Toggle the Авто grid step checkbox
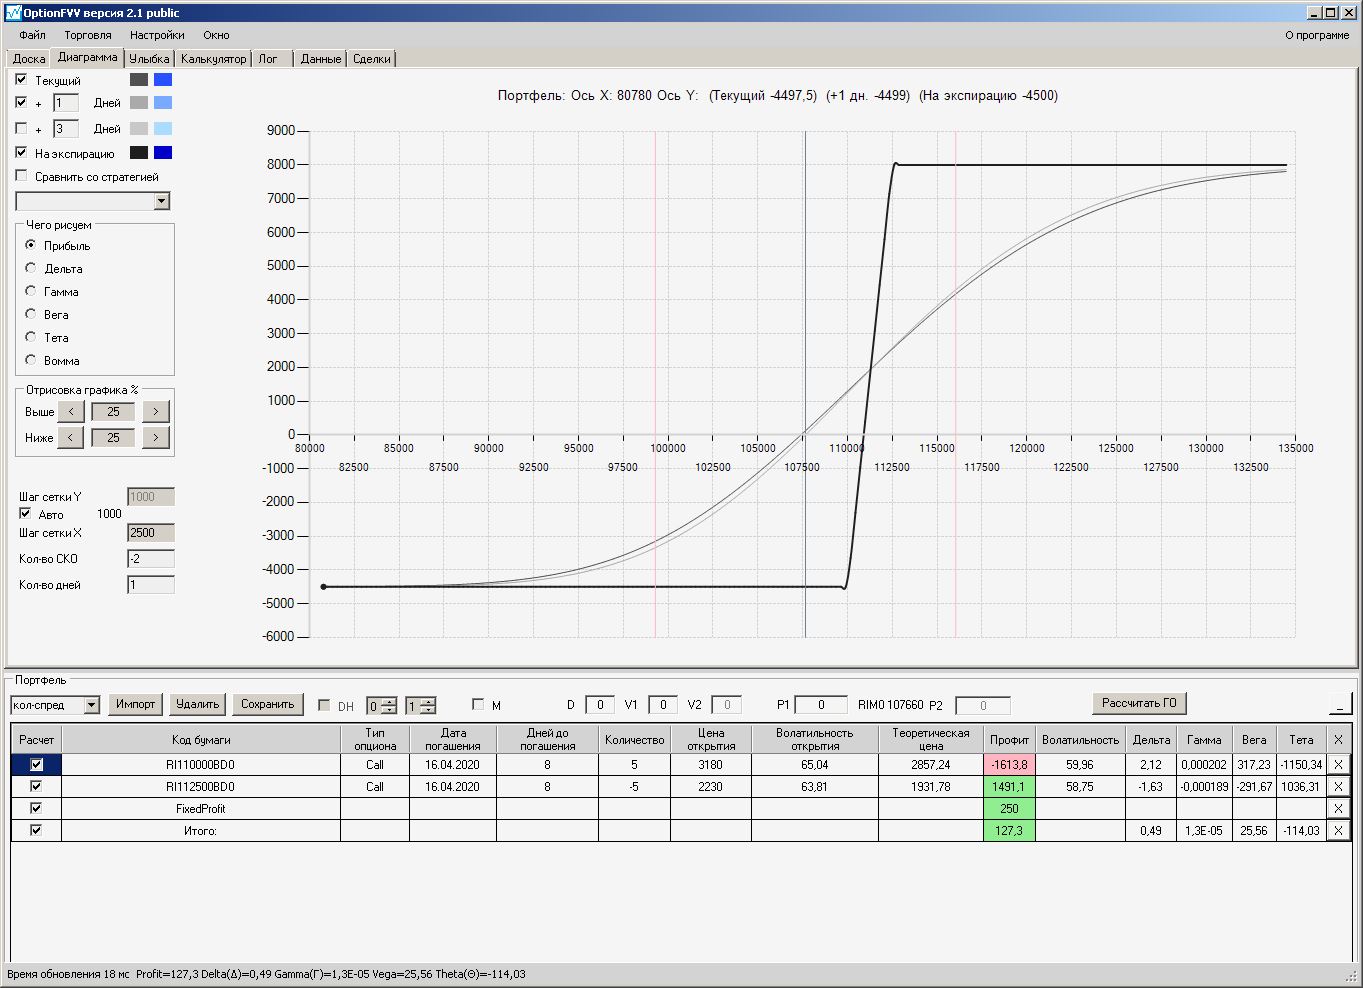 [26, 514]
